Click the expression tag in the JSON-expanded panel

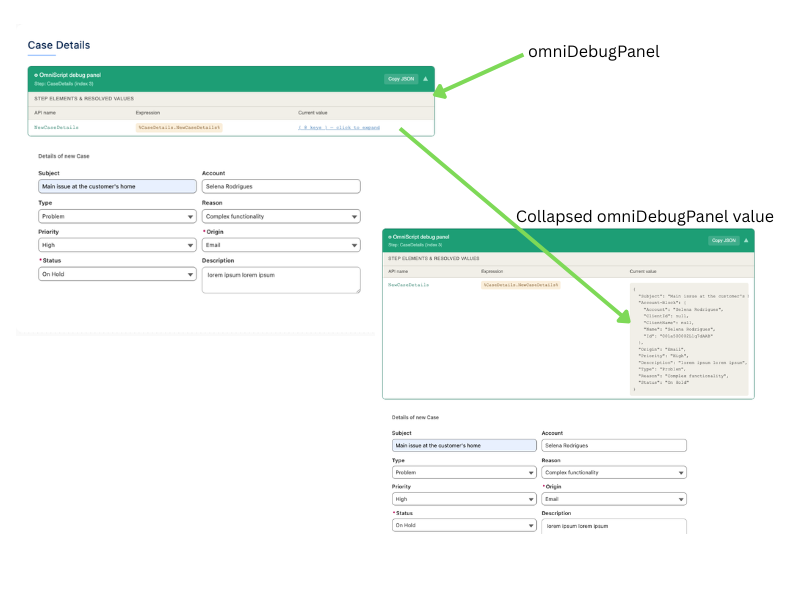point(520,285)
